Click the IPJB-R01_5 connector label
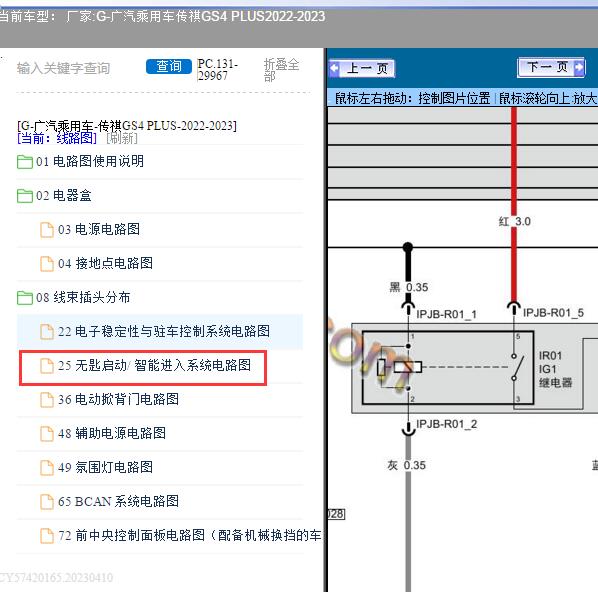The width and height of the screenshot is (598, 592). pos(553,313)
